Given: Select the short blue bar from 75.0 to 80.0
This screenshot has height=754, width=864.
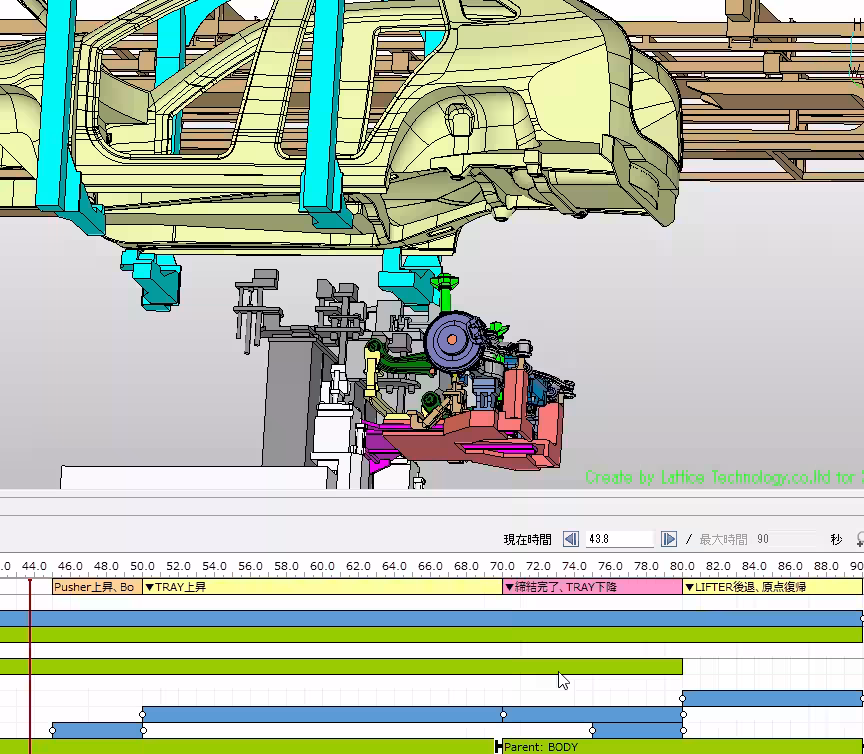Looking at the screenshot, I should click(x=636, y=730).
